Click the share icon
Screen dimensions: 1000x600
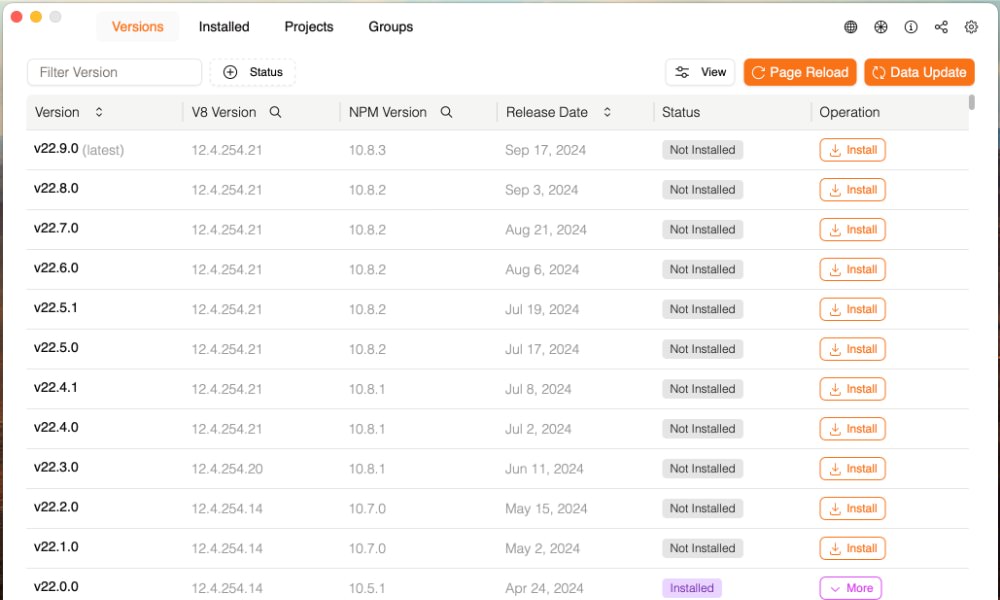click(941, 27)
